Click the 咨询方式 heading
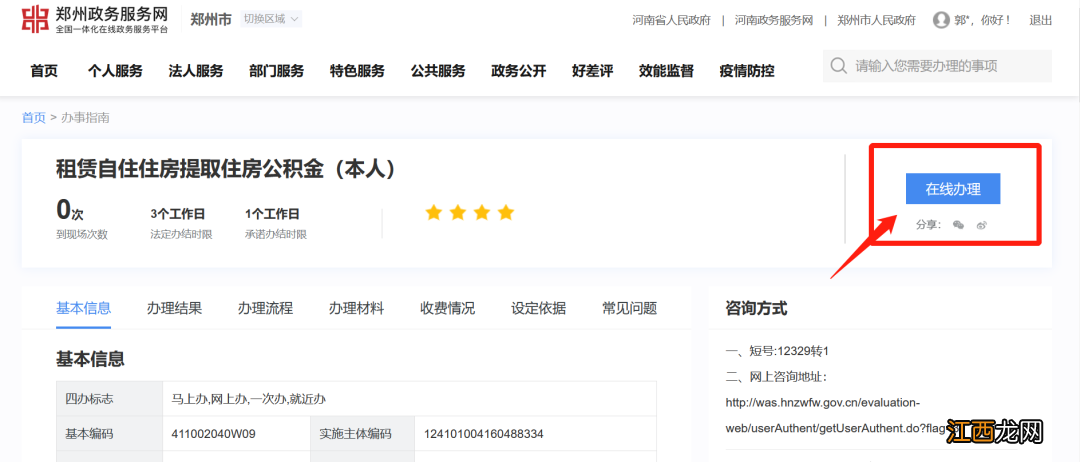 pos(756,308)
